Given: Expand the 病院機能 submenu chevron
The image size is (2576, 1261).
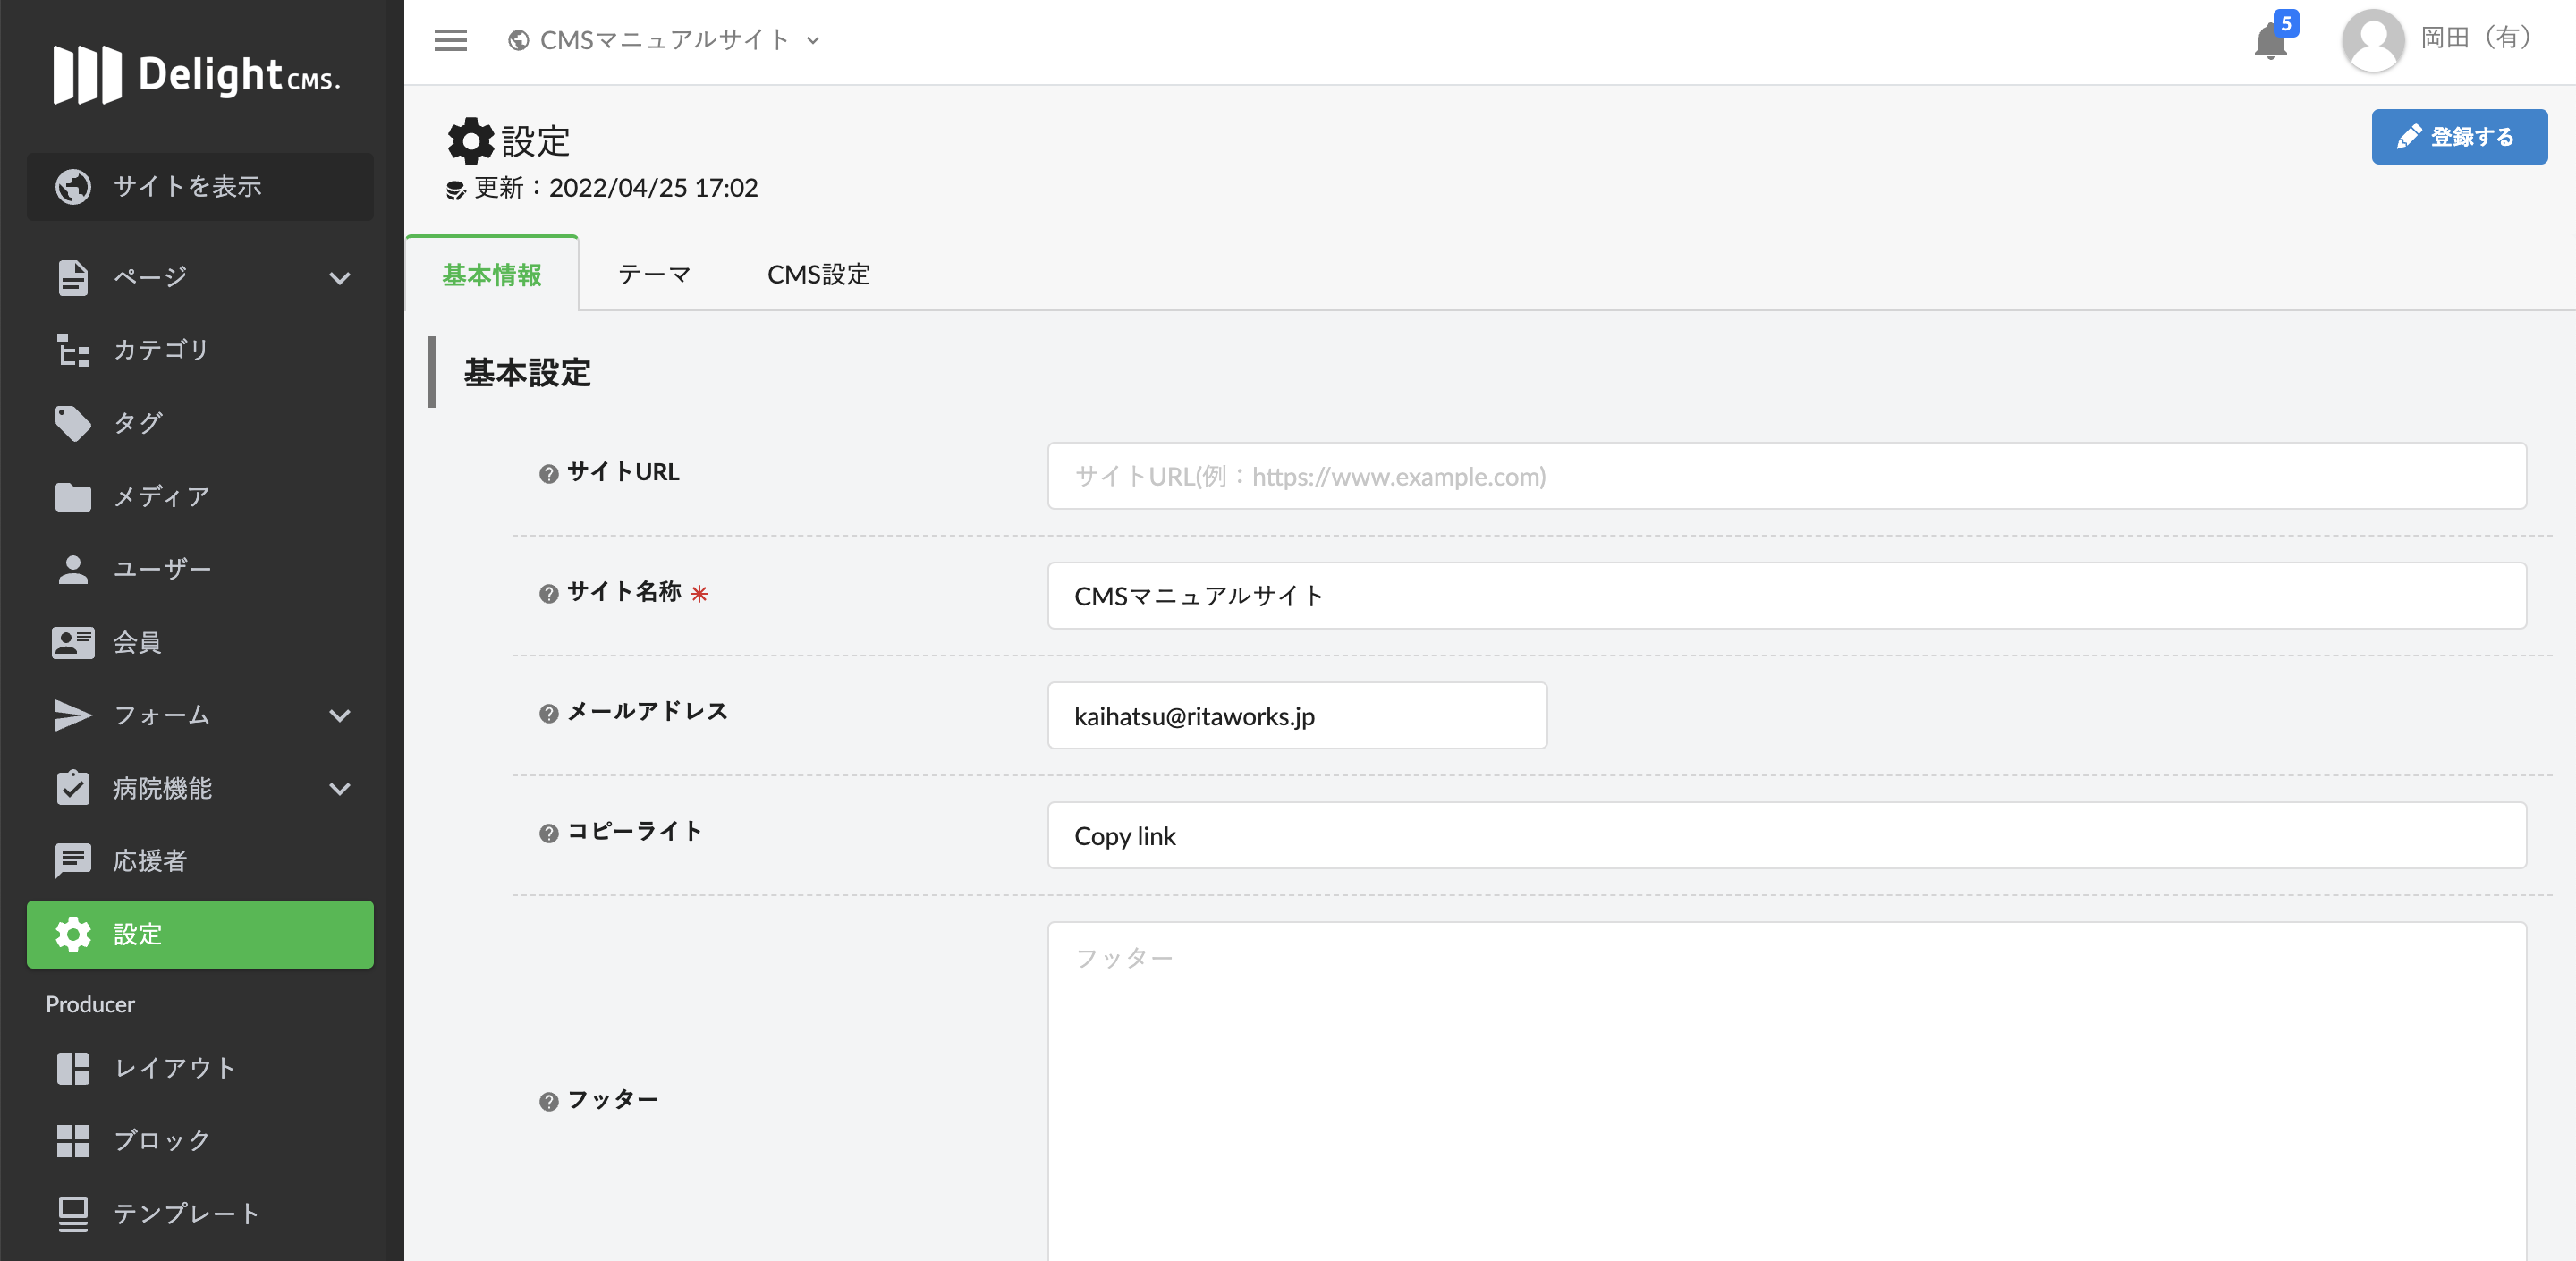Looking at the screenshot, I should [x=340, y=788].
